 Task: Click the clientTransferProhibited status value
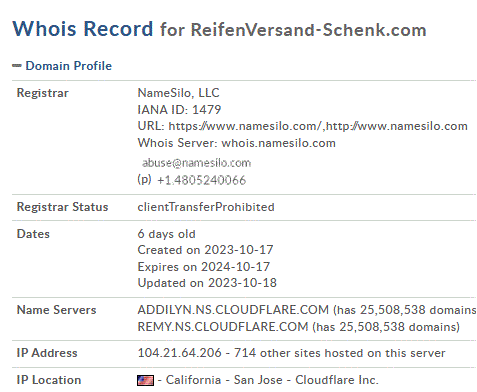[206, 207]
